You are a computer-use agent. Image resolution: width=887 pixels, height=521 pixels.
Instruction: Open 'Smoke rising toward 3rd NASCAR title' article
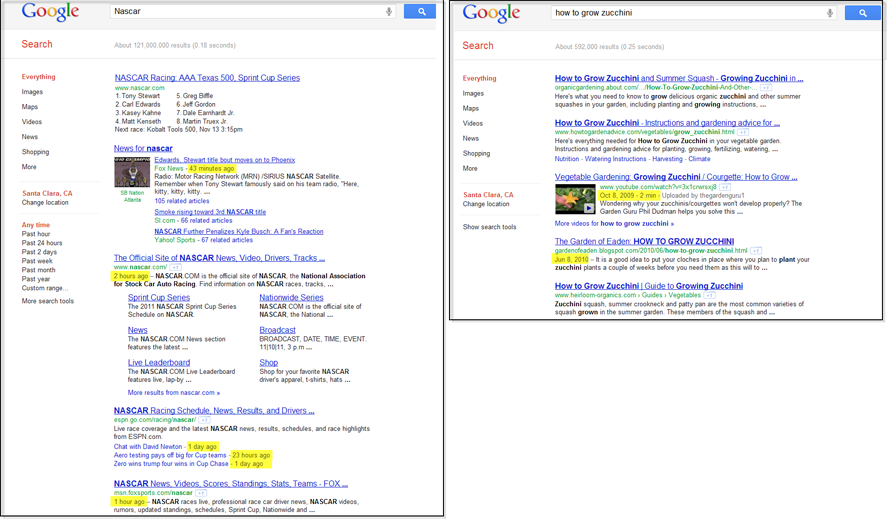210,212
